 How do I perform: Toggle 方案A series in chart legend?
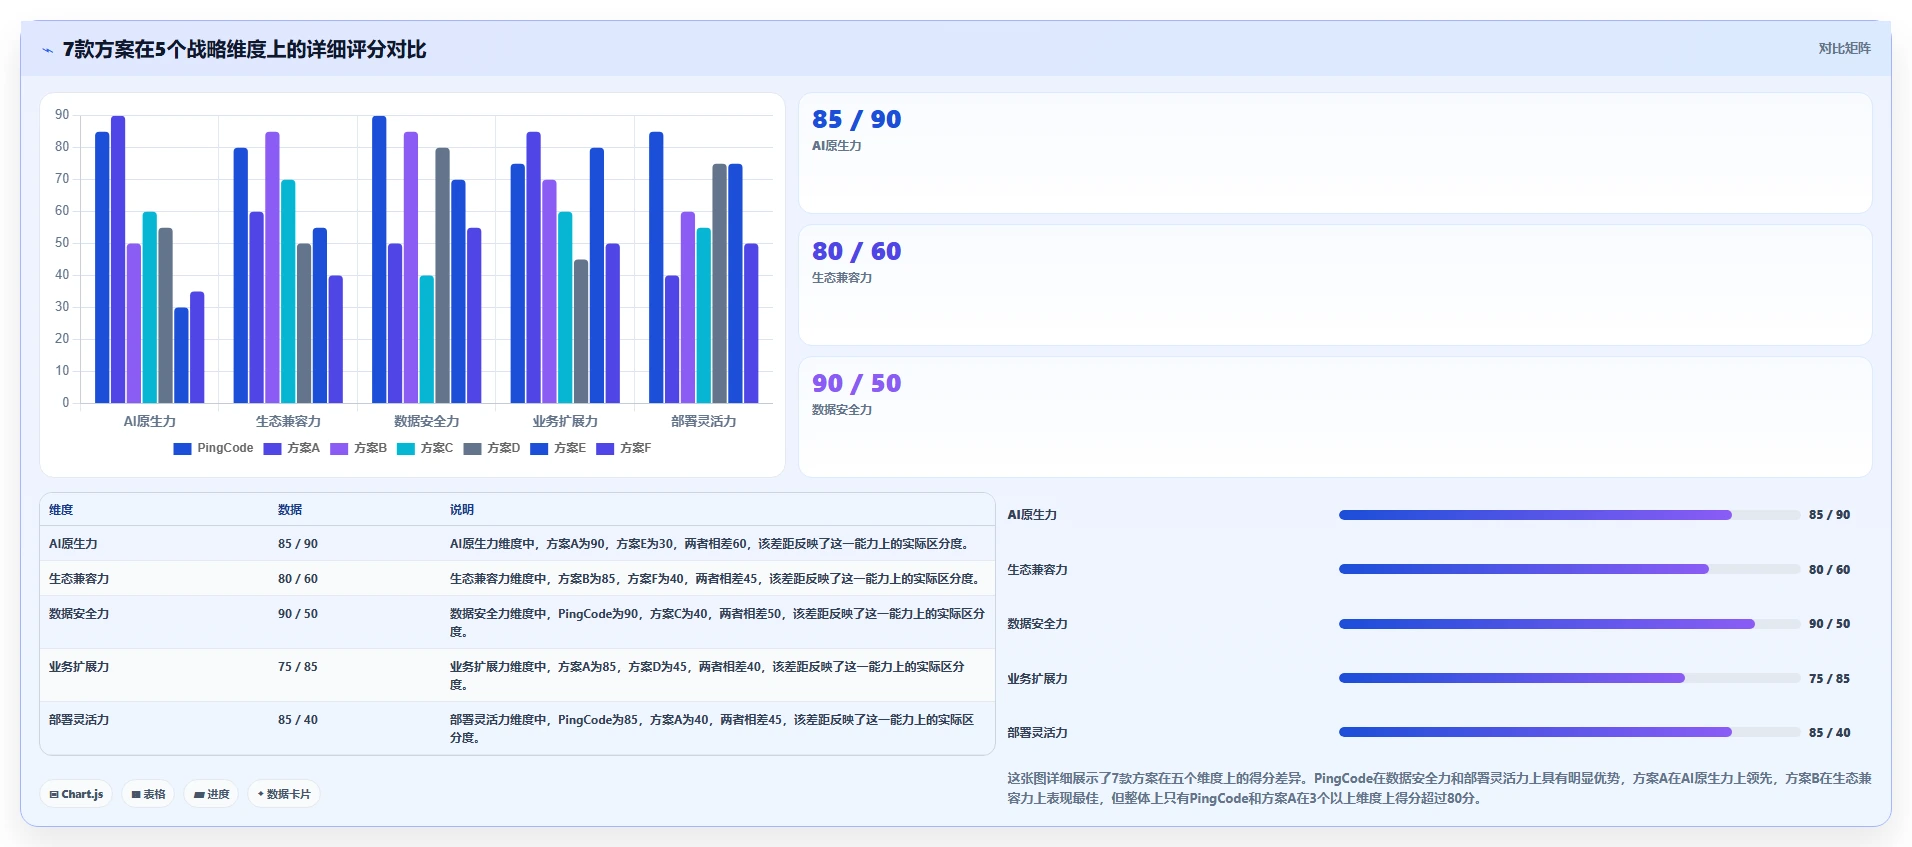pyautogui.click(x=291, y=448)
